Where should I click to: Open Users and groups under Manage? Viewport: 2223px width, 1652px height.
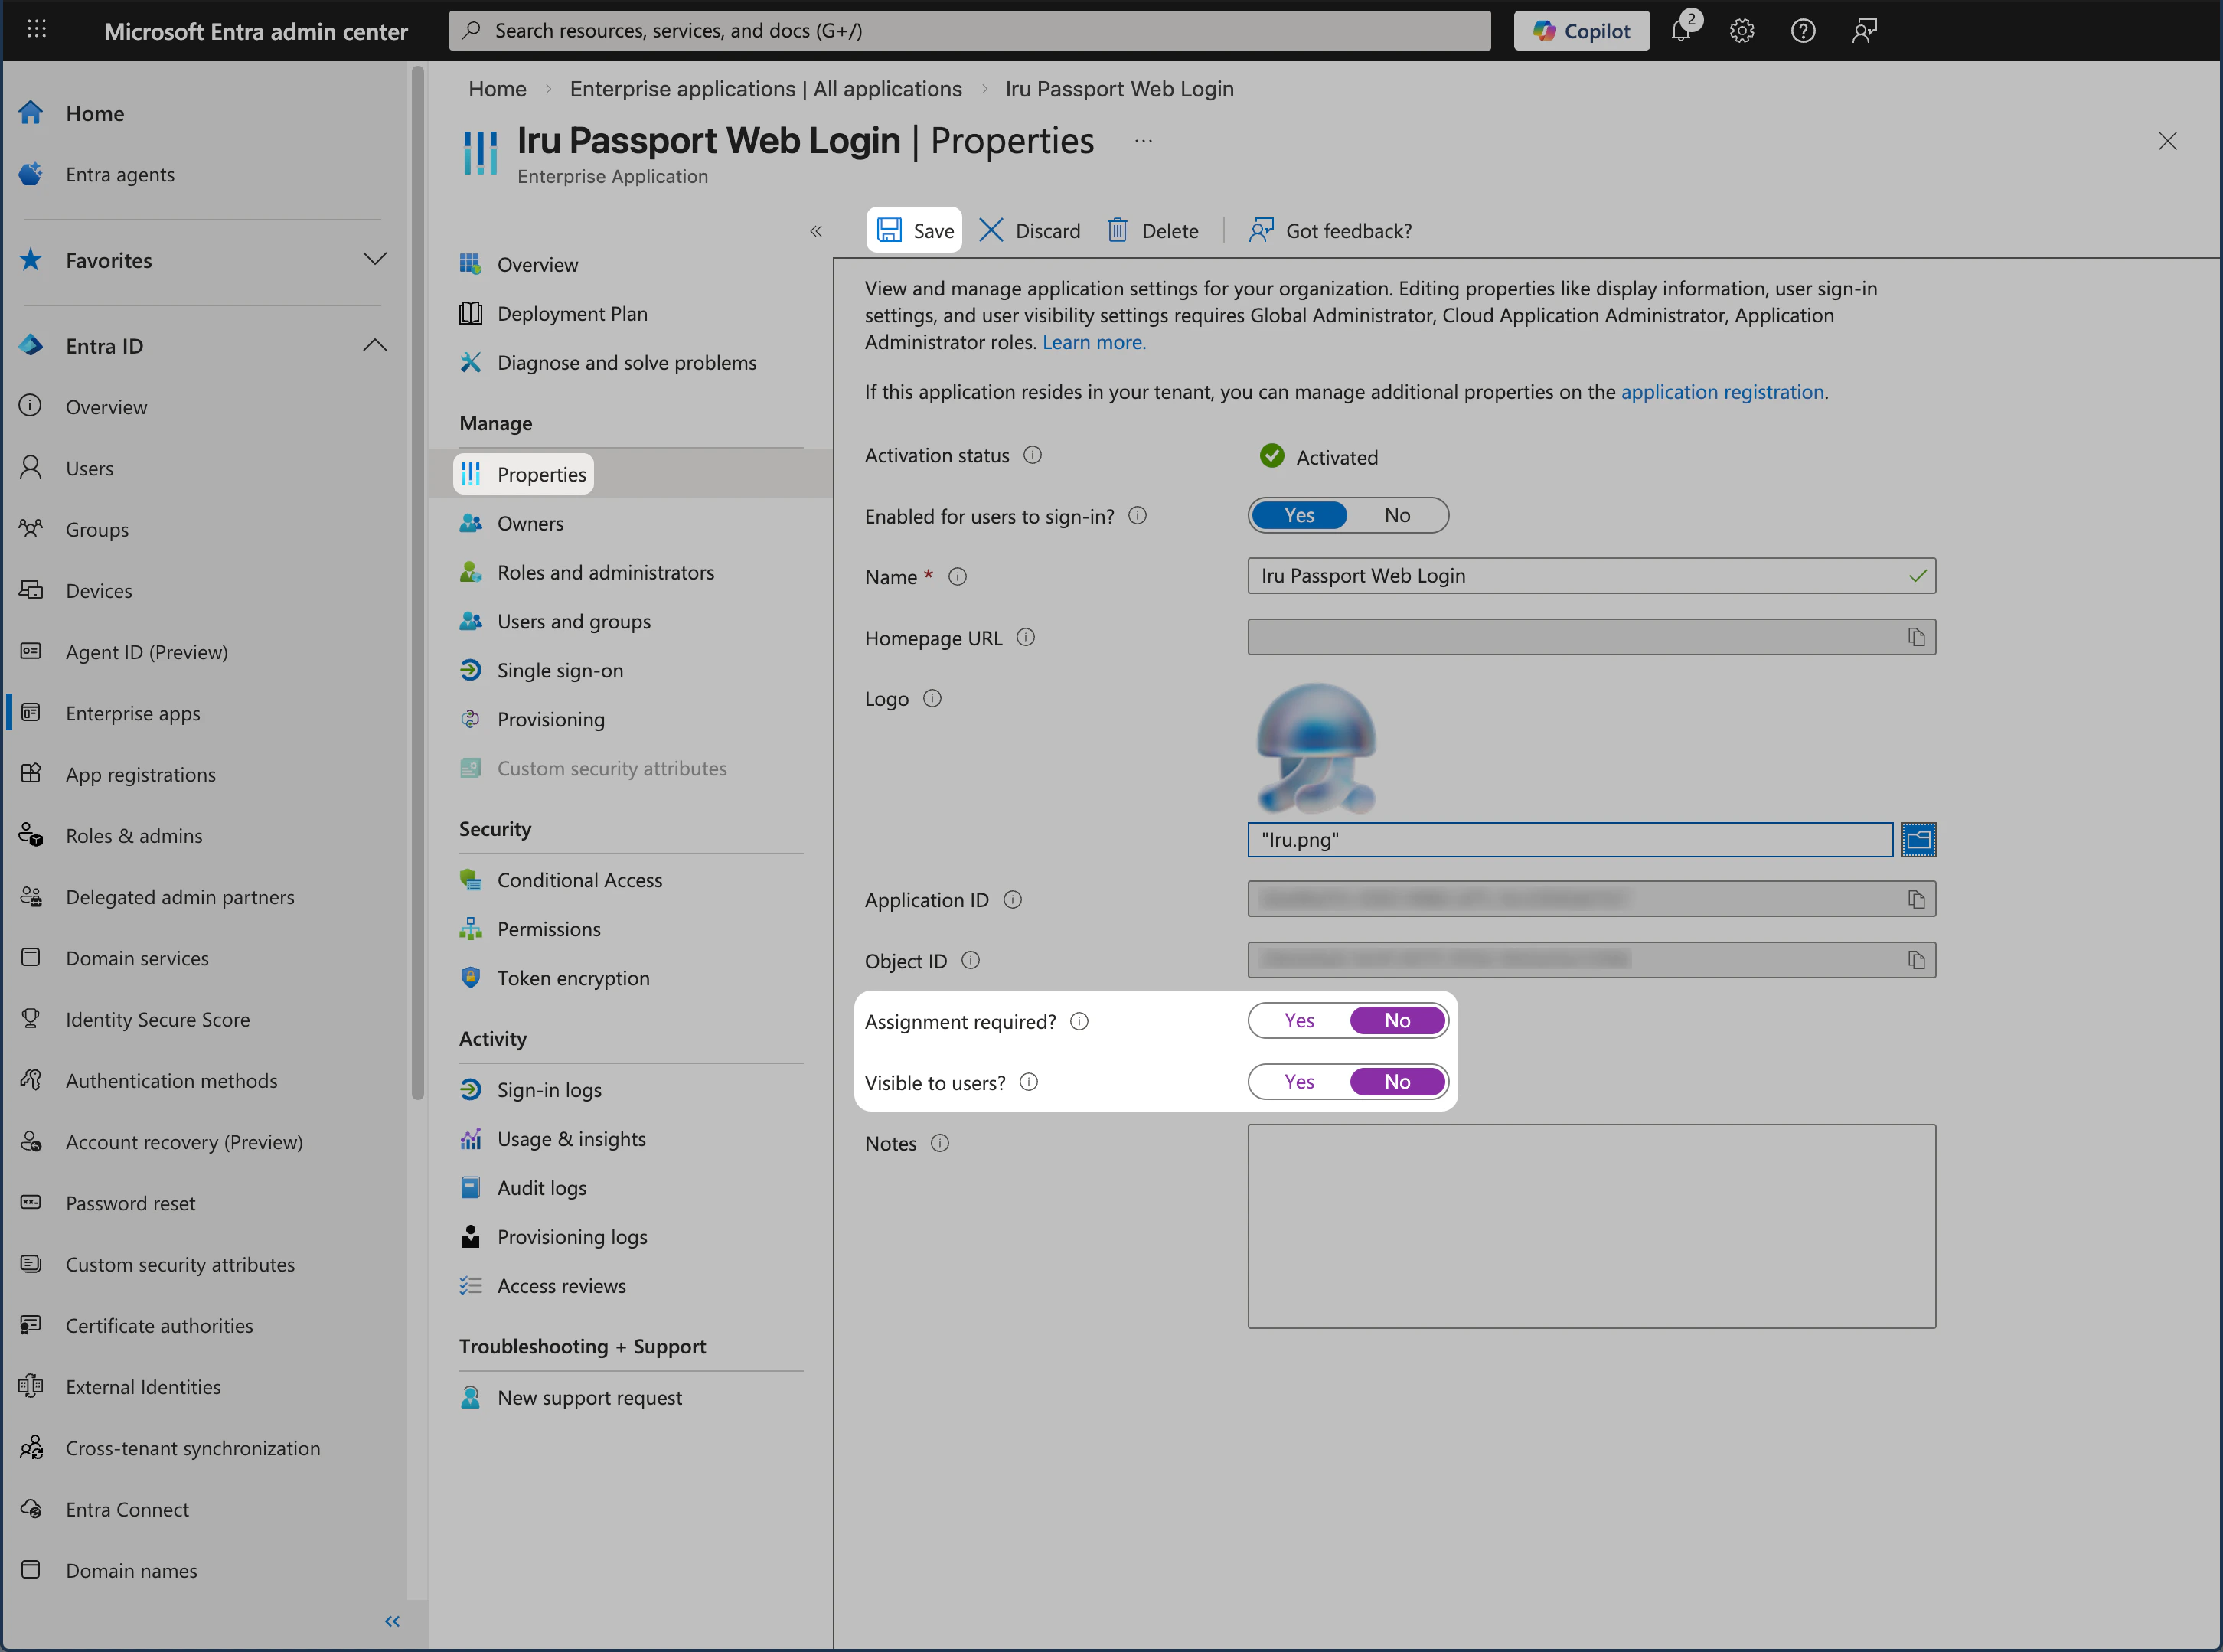pos(573,621)
